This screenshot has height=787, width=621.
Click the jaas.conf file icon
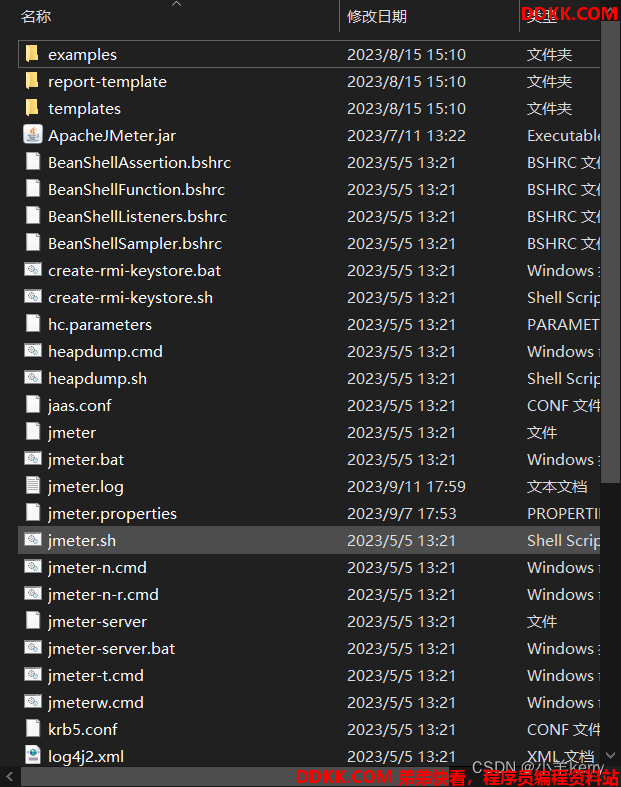click(x=33, y=405)
